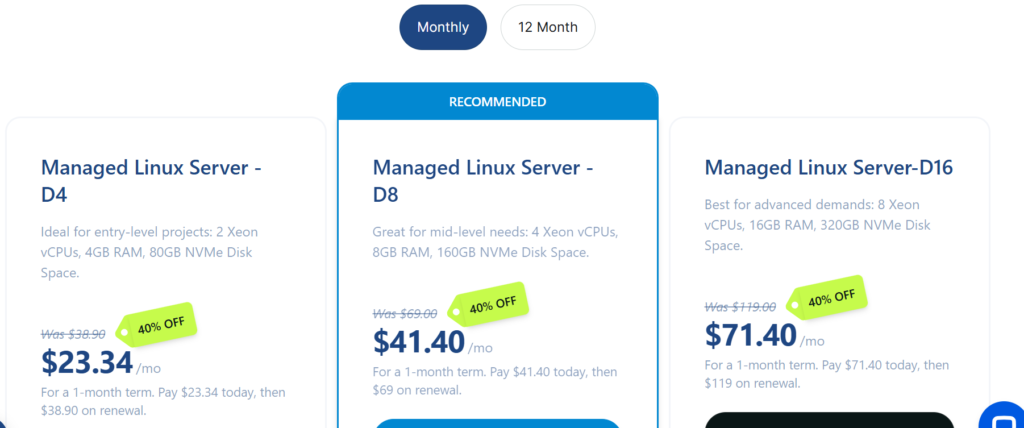The height and width of the screenshot is (428, 1024).
Task: Click the Managed Linux Server - D8 heading
Action: [x=483, y=181]
